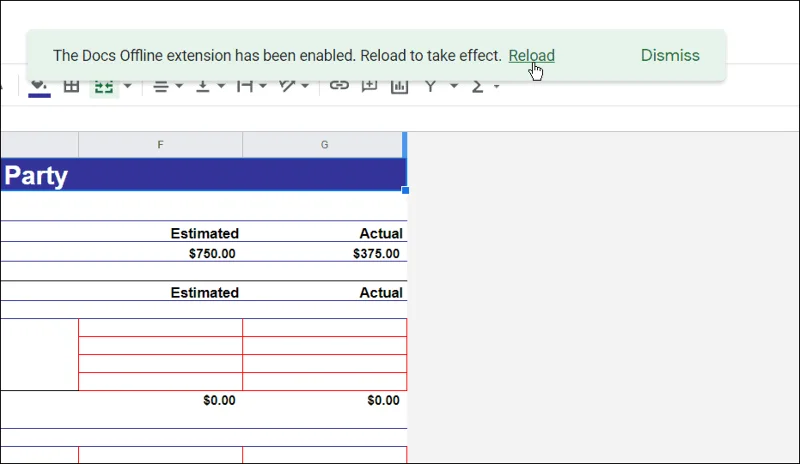Click the insert link icon
The height and width of the screenshot is (464, 800).
tap(339, 86)
